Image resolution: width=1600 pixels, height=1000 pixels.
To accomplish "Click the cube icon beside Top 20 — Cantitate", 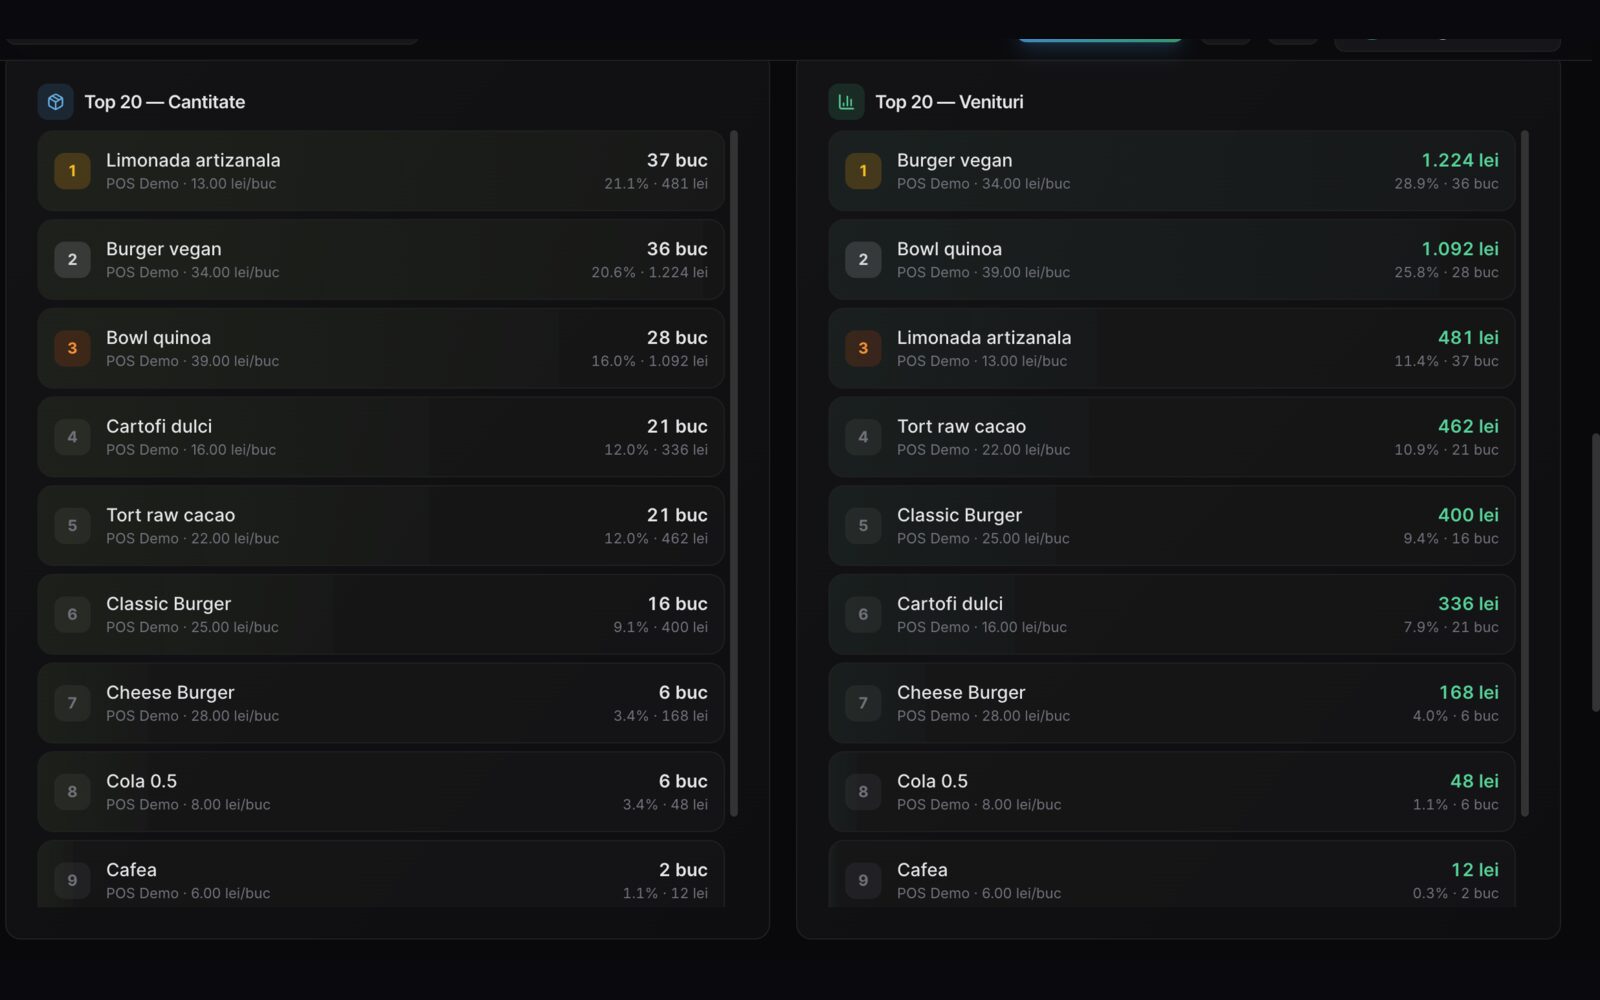I will point(56,102).
